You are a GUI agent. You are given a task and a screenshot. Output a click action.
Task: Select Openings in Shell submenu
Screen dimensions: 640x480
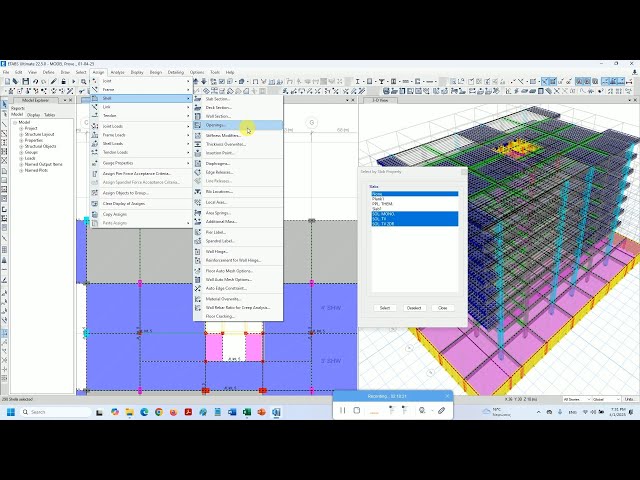[x=238, y=125]
